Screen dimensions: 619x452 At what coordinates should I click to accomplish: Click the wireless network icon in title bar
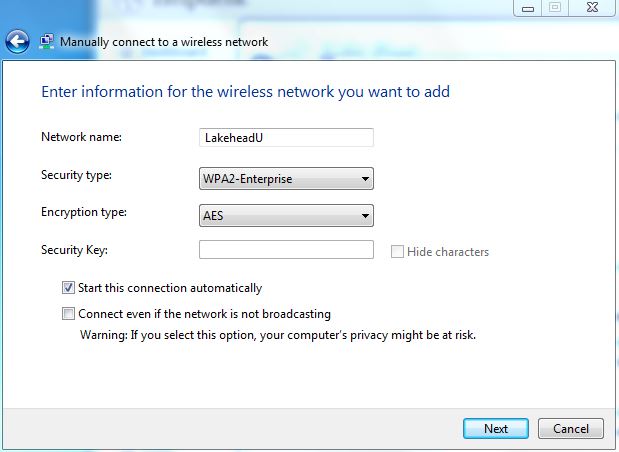pyautogui.click(x=47, y=42)
